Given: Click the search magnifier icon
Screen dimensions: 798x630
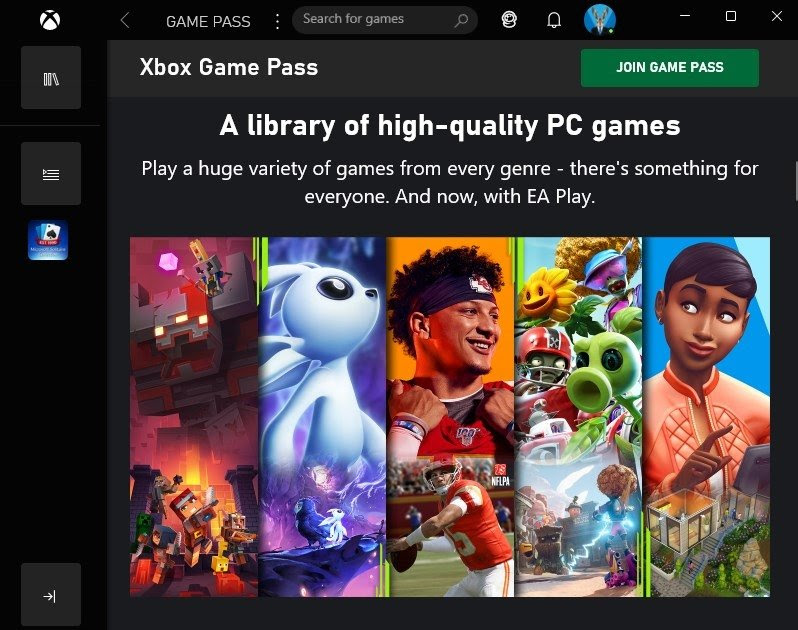Looking at the screenshot, I should coord(461,20).
